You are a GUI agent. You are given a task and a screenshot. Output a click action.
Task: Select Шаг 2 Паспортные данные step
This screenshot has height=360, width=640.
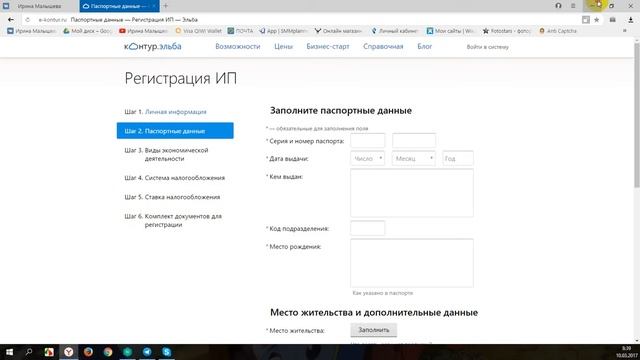tap(175, 131)
